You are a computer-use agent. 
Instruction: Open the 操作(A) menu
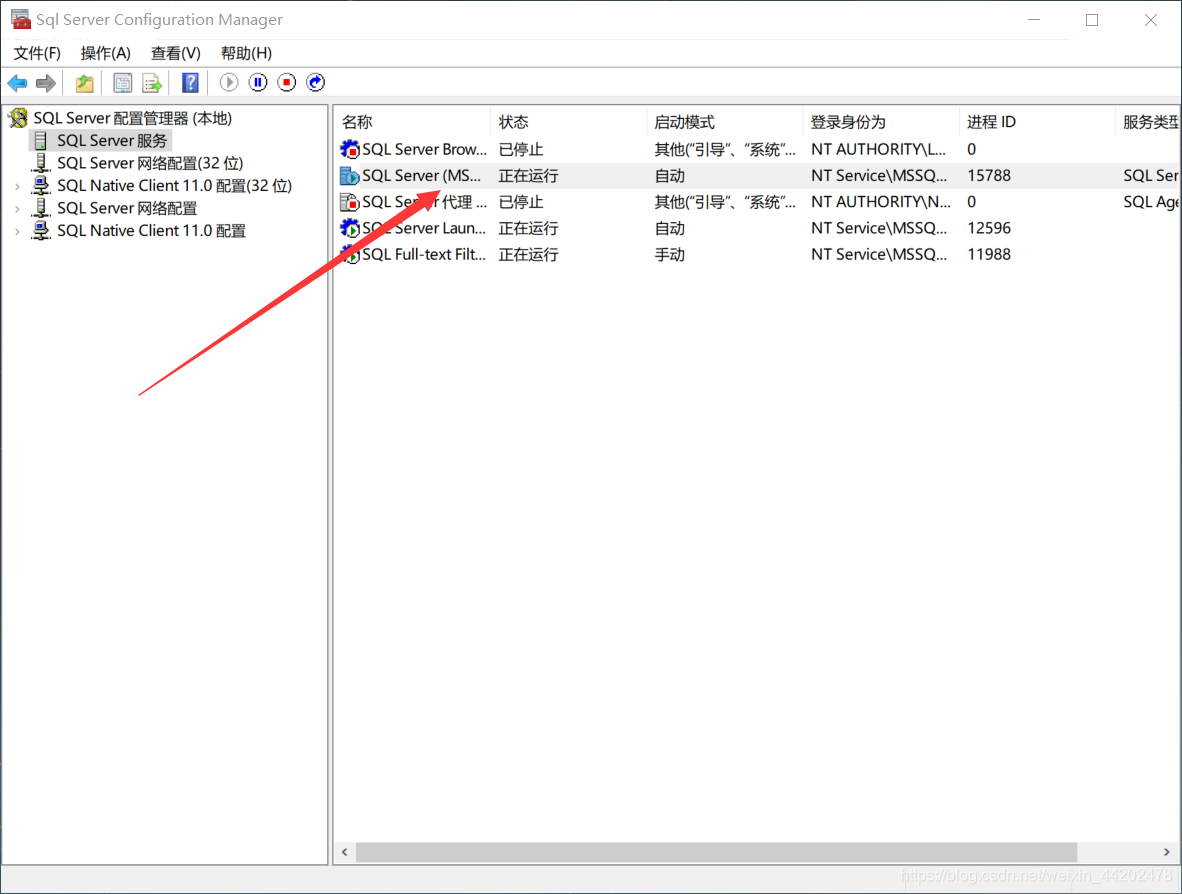point(106,53)
